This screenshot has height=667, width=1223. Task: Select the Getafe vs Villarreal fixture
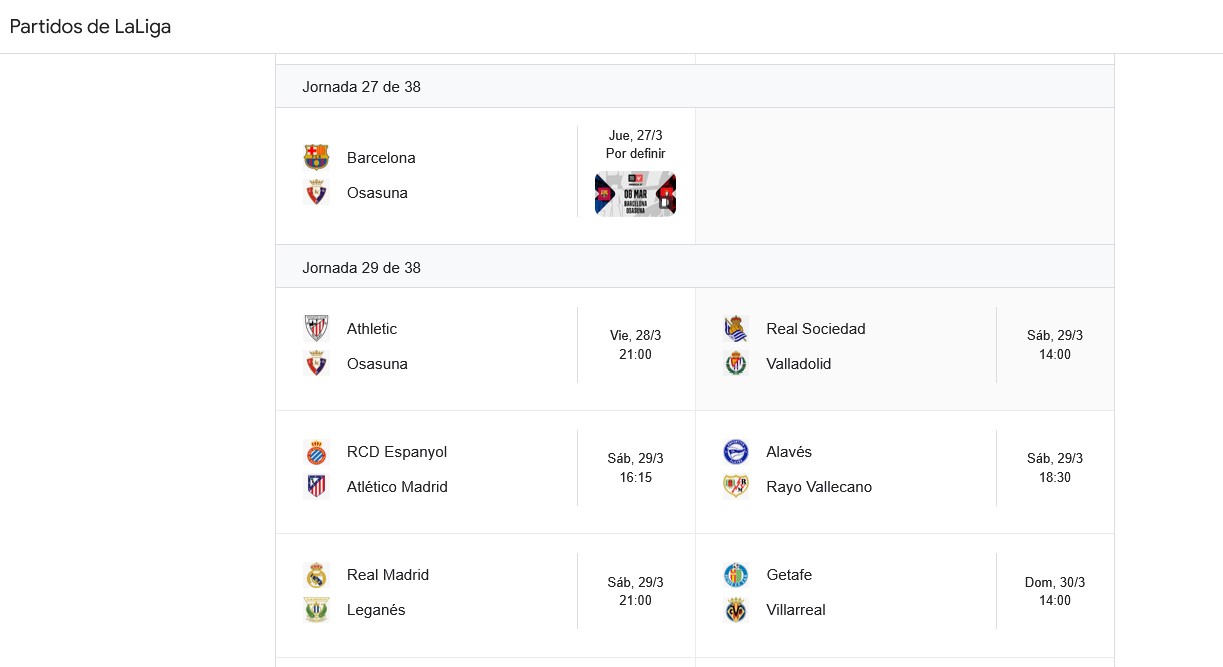coord(860,592)
